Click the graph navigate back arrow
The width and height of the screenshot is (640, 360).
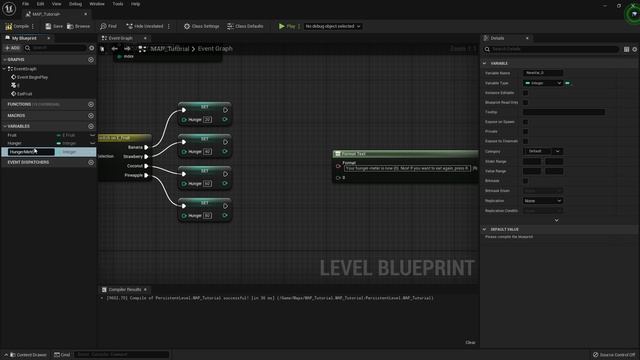(x=115, y=49)
